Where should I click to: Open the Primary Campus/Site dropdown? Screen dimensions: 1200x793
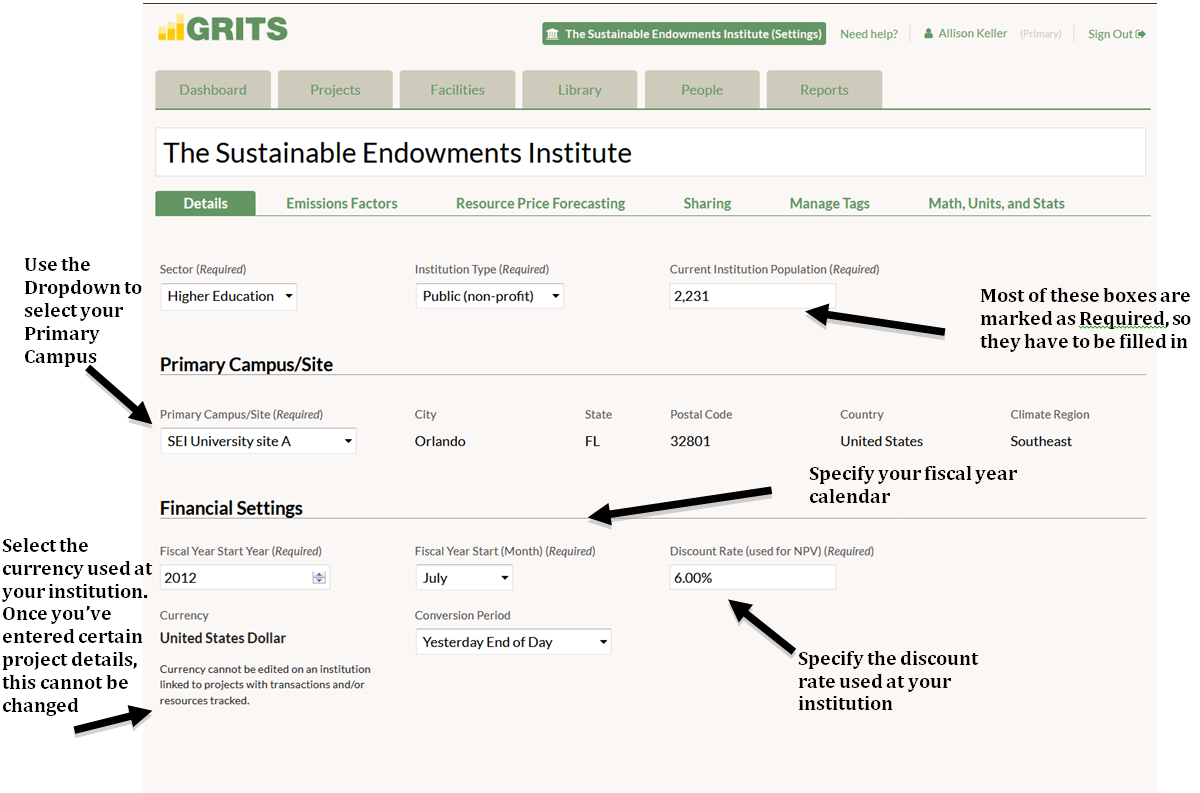[x=258, y=441]
